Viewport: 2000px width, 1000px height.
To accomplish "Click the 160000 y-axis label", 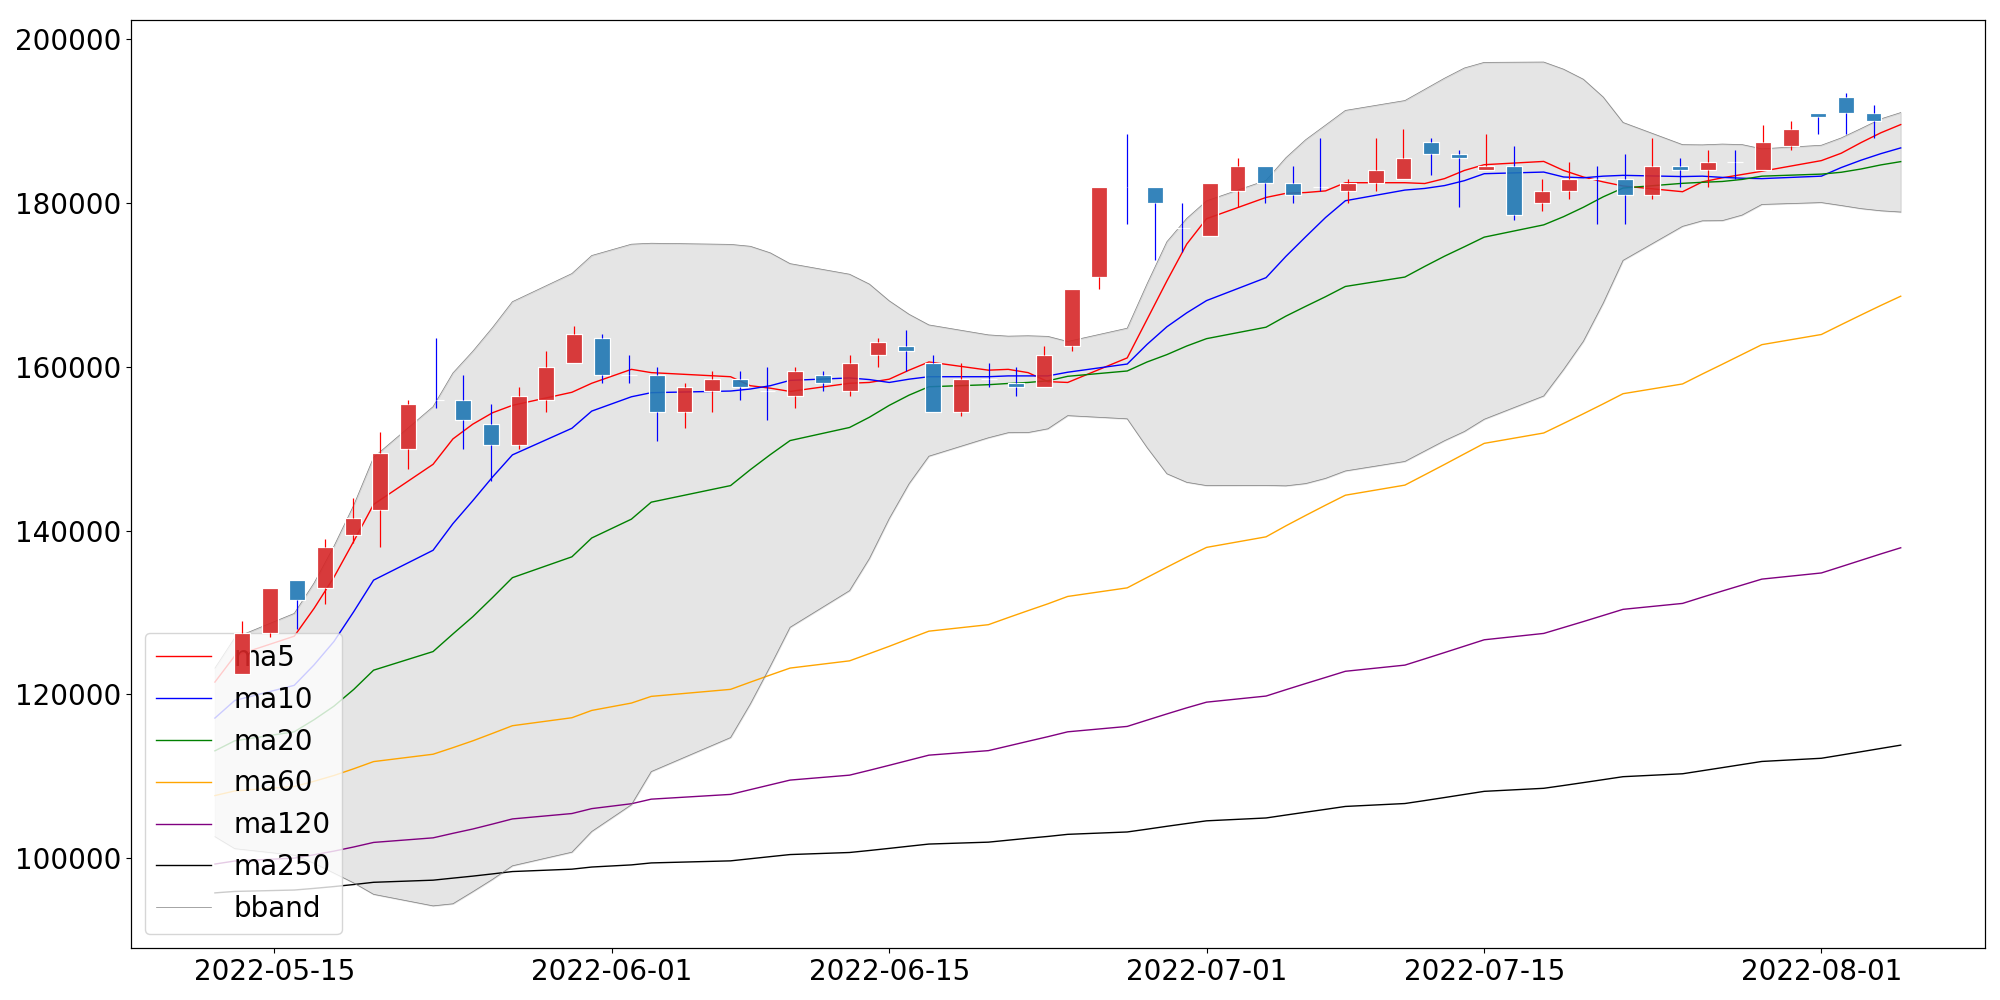I will (x=68, y=368).
